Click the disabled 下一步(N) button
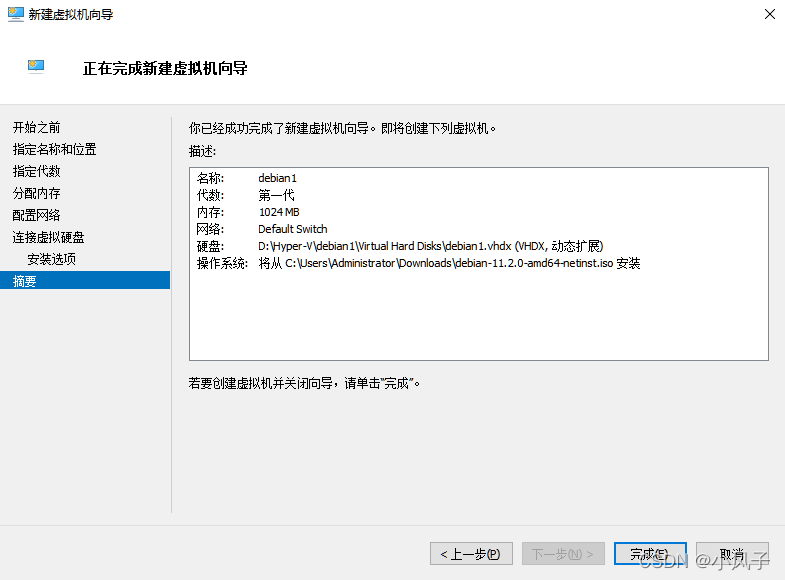This screenshot has height=580, width=785. click(x=563, y=554)
